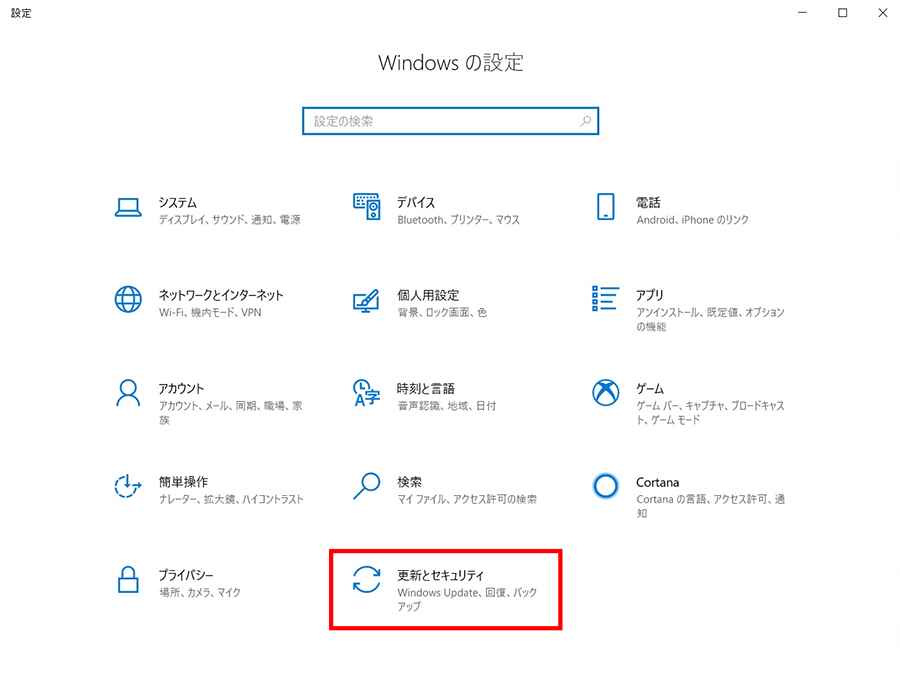
Task: Click the text Android、iPhone のリンク
Action: coord(693,220)
